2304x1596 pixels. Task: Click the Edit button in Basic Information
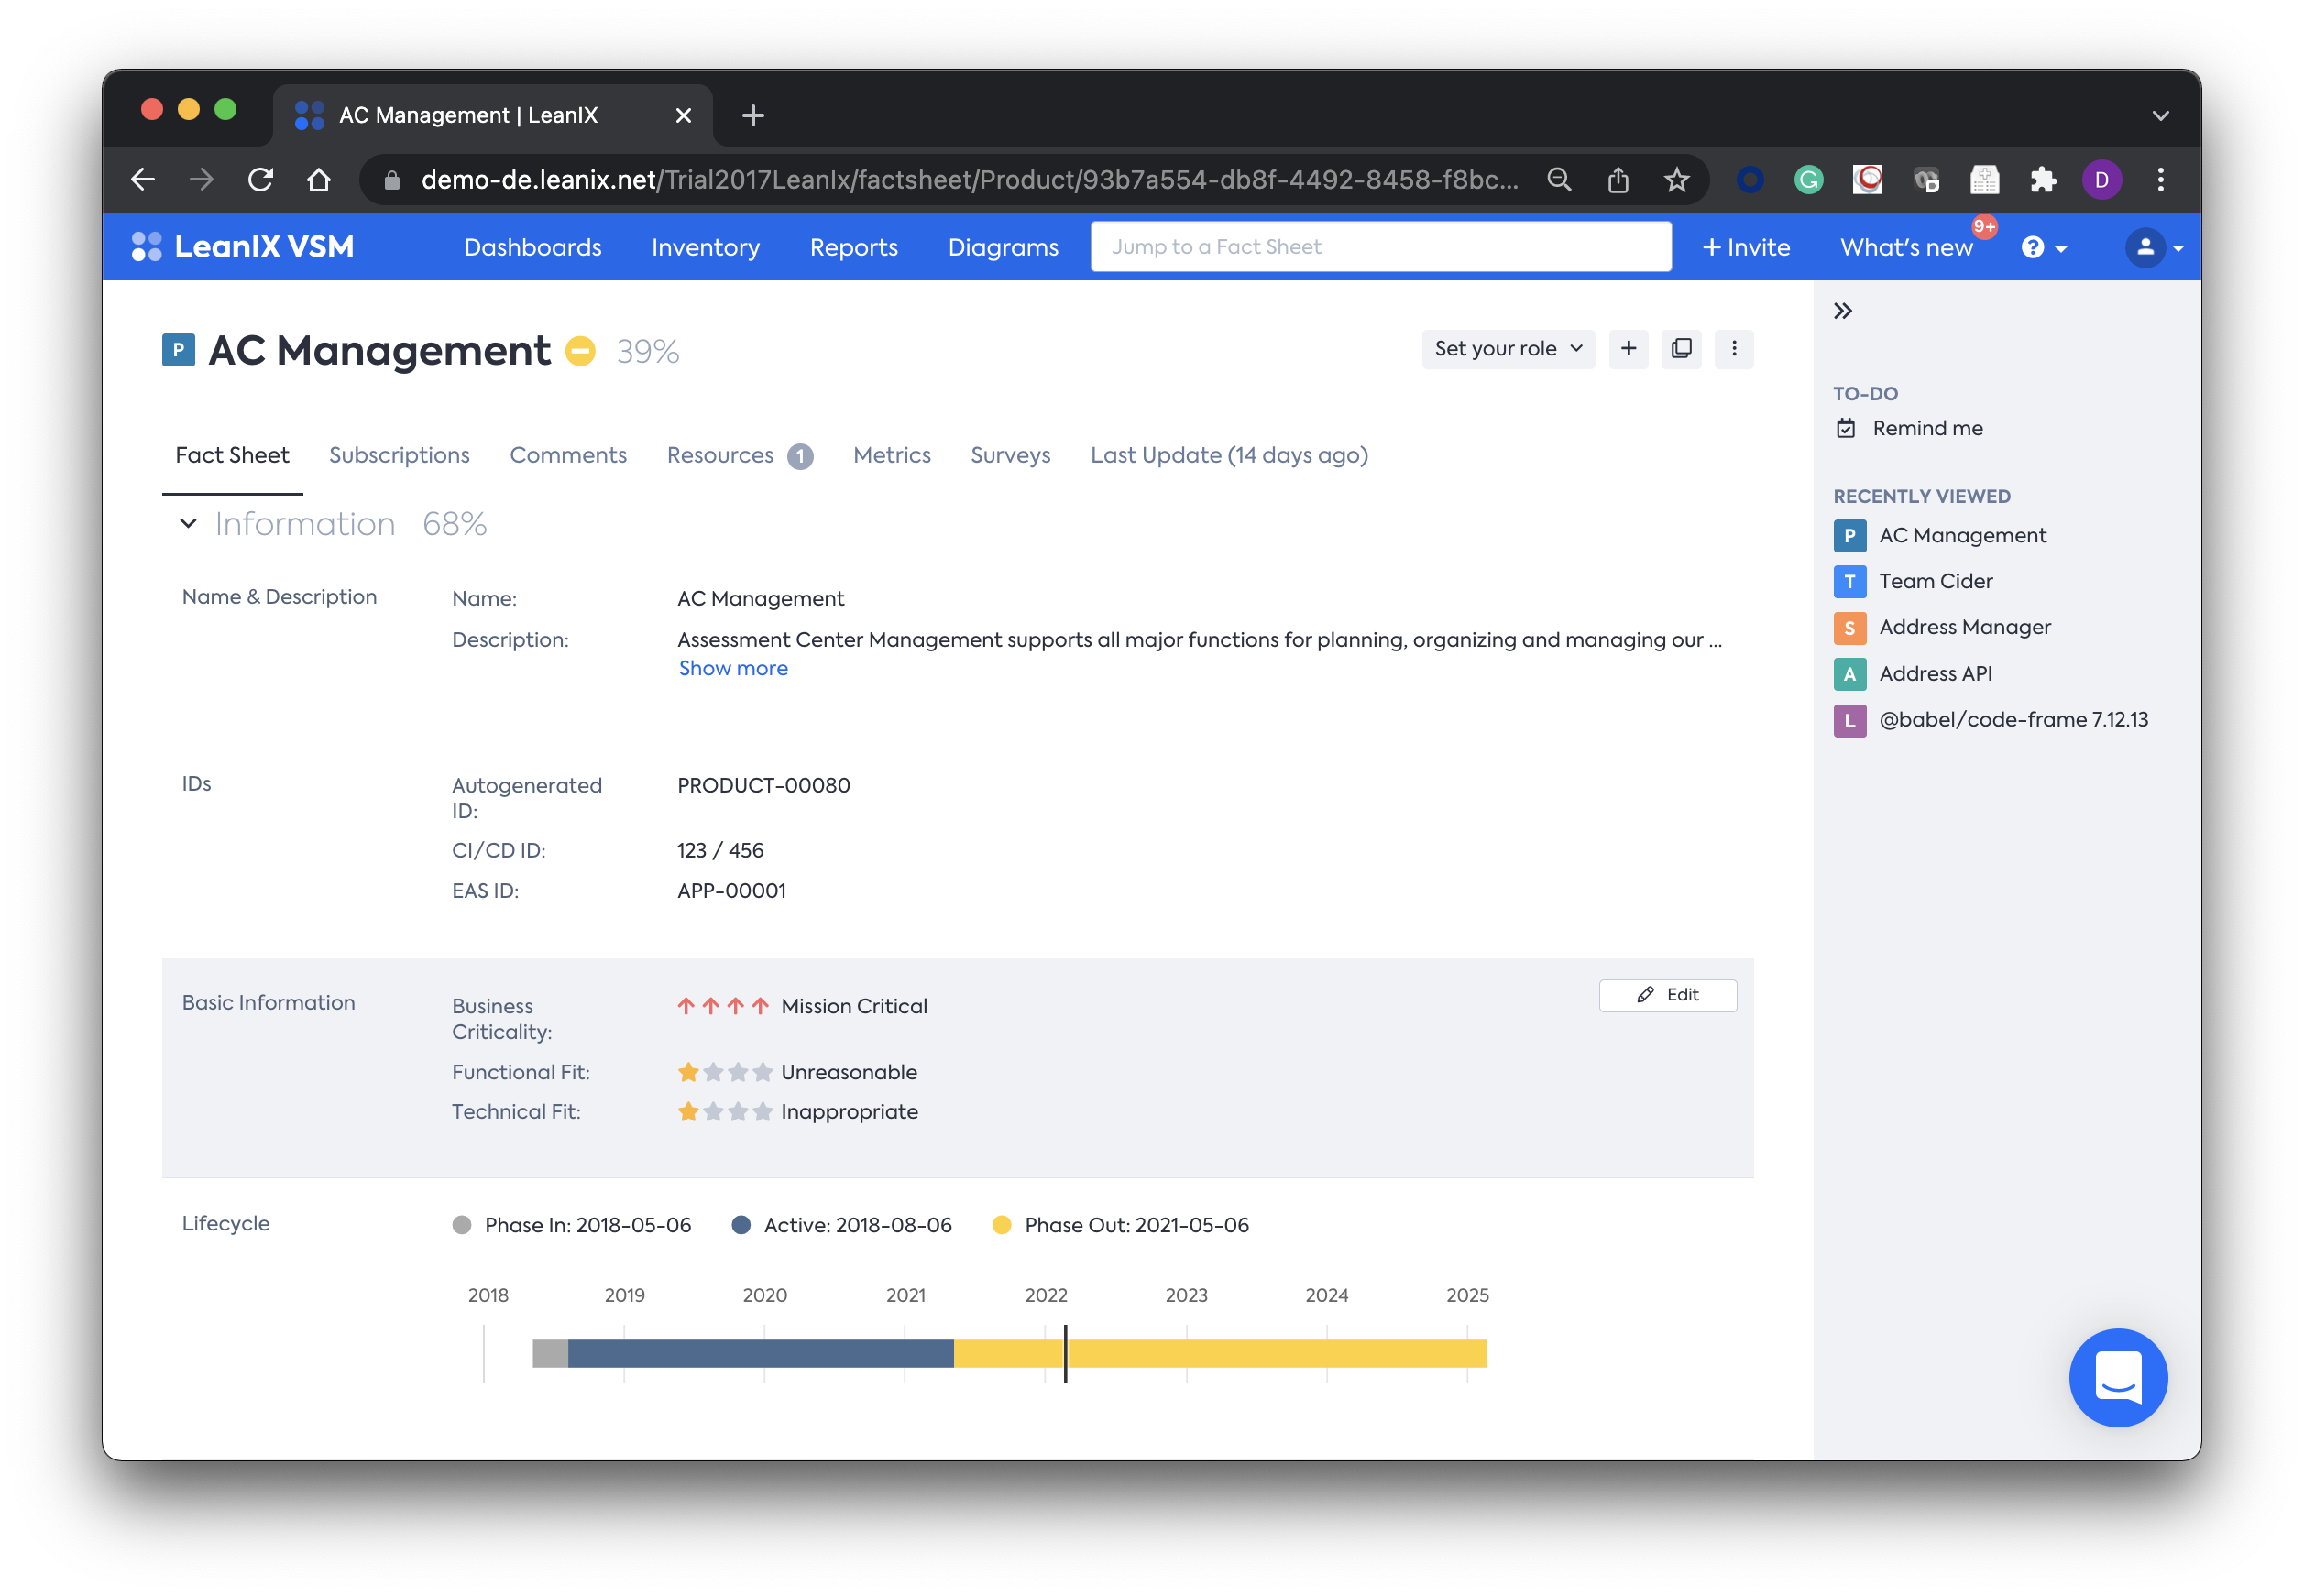tap(1667, 995)
